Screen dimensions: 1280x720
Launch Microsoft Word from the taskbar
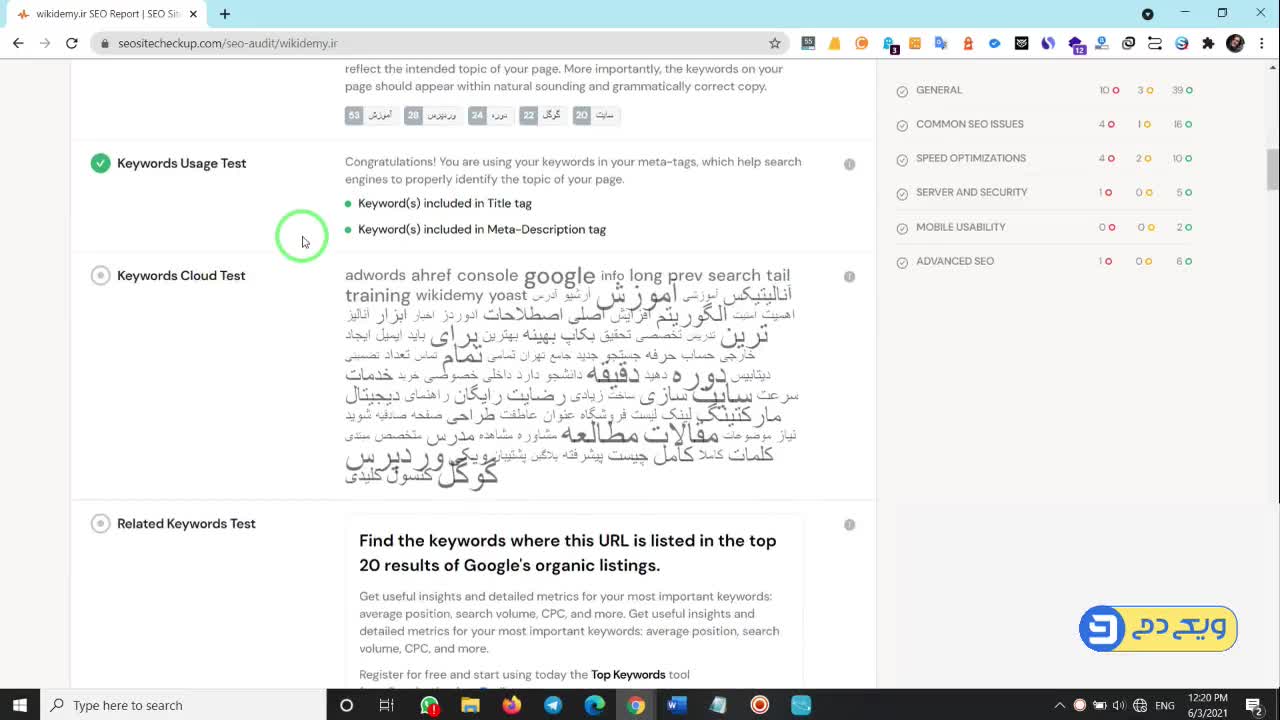click(x=676, y=705)
